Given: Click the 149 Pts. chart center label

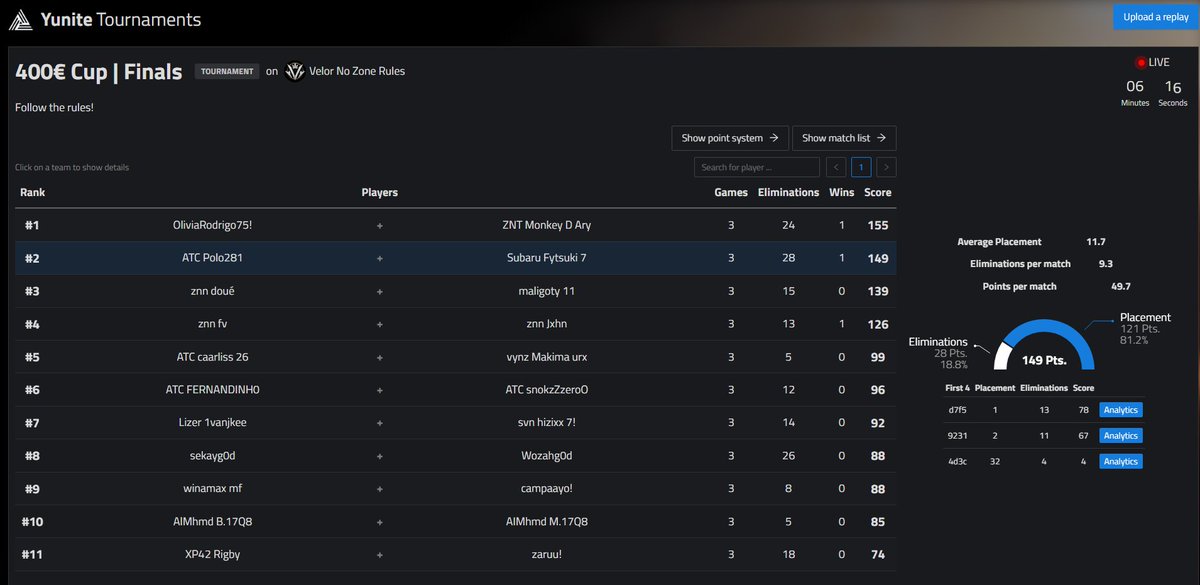Looking at the screenshot, I should pos(1042,360).
